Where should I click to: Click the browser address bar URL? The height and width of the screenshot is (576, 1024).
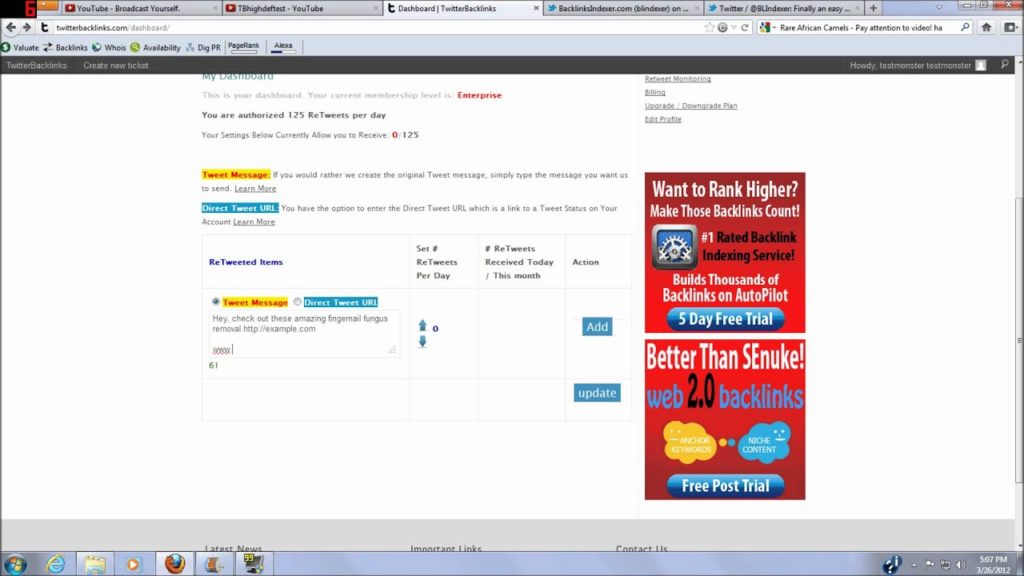(x=112, y=27)
